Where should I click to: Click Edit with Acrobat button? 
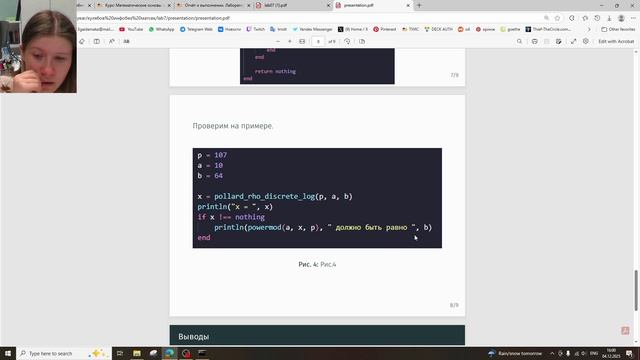pyautogui.click(x=616, y=41)
